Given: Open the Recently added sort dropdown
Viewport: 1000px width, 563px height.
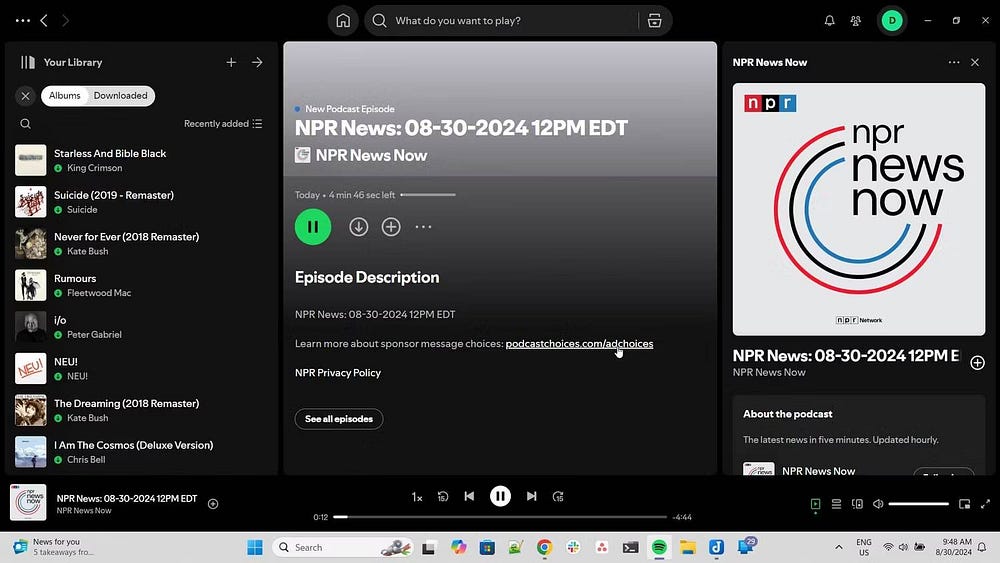Looking at the screenshot, I should pyautogui.click(x=223, y=124).
